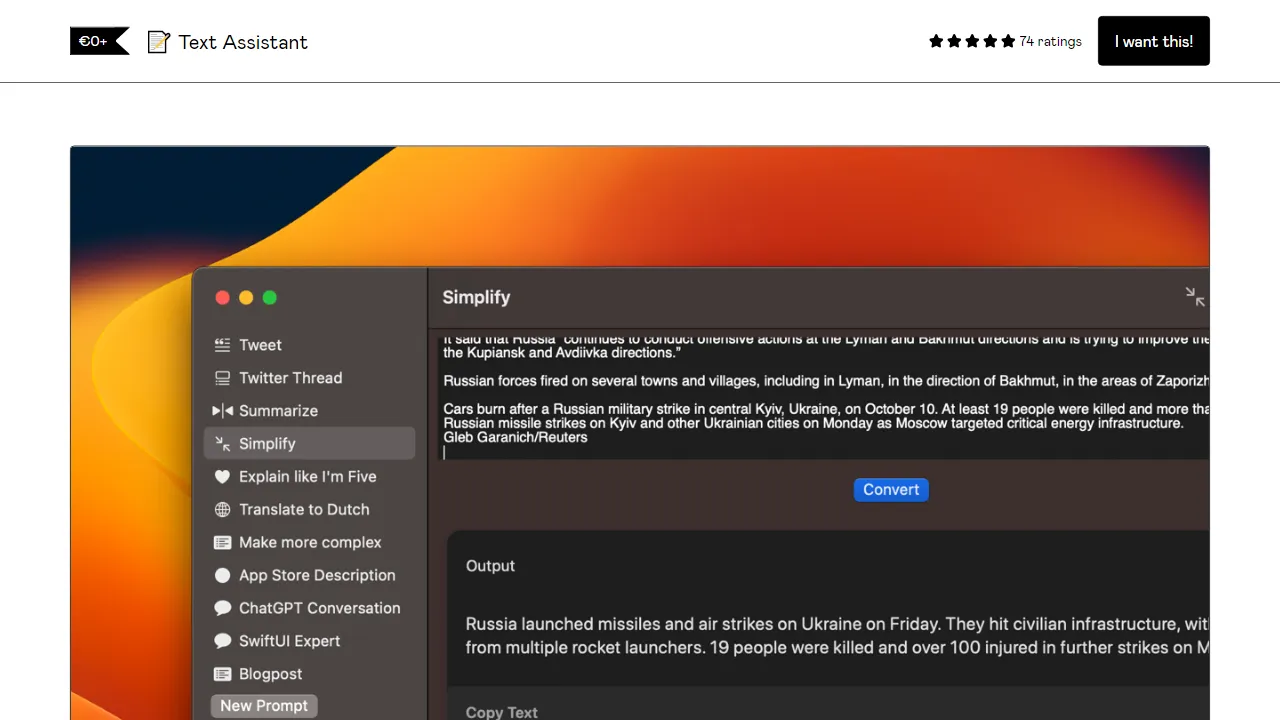Click the Summarize prompt icon
The width and height of the screenshot is (1280, 720).
pyautogui.click(x=222, y=411)
